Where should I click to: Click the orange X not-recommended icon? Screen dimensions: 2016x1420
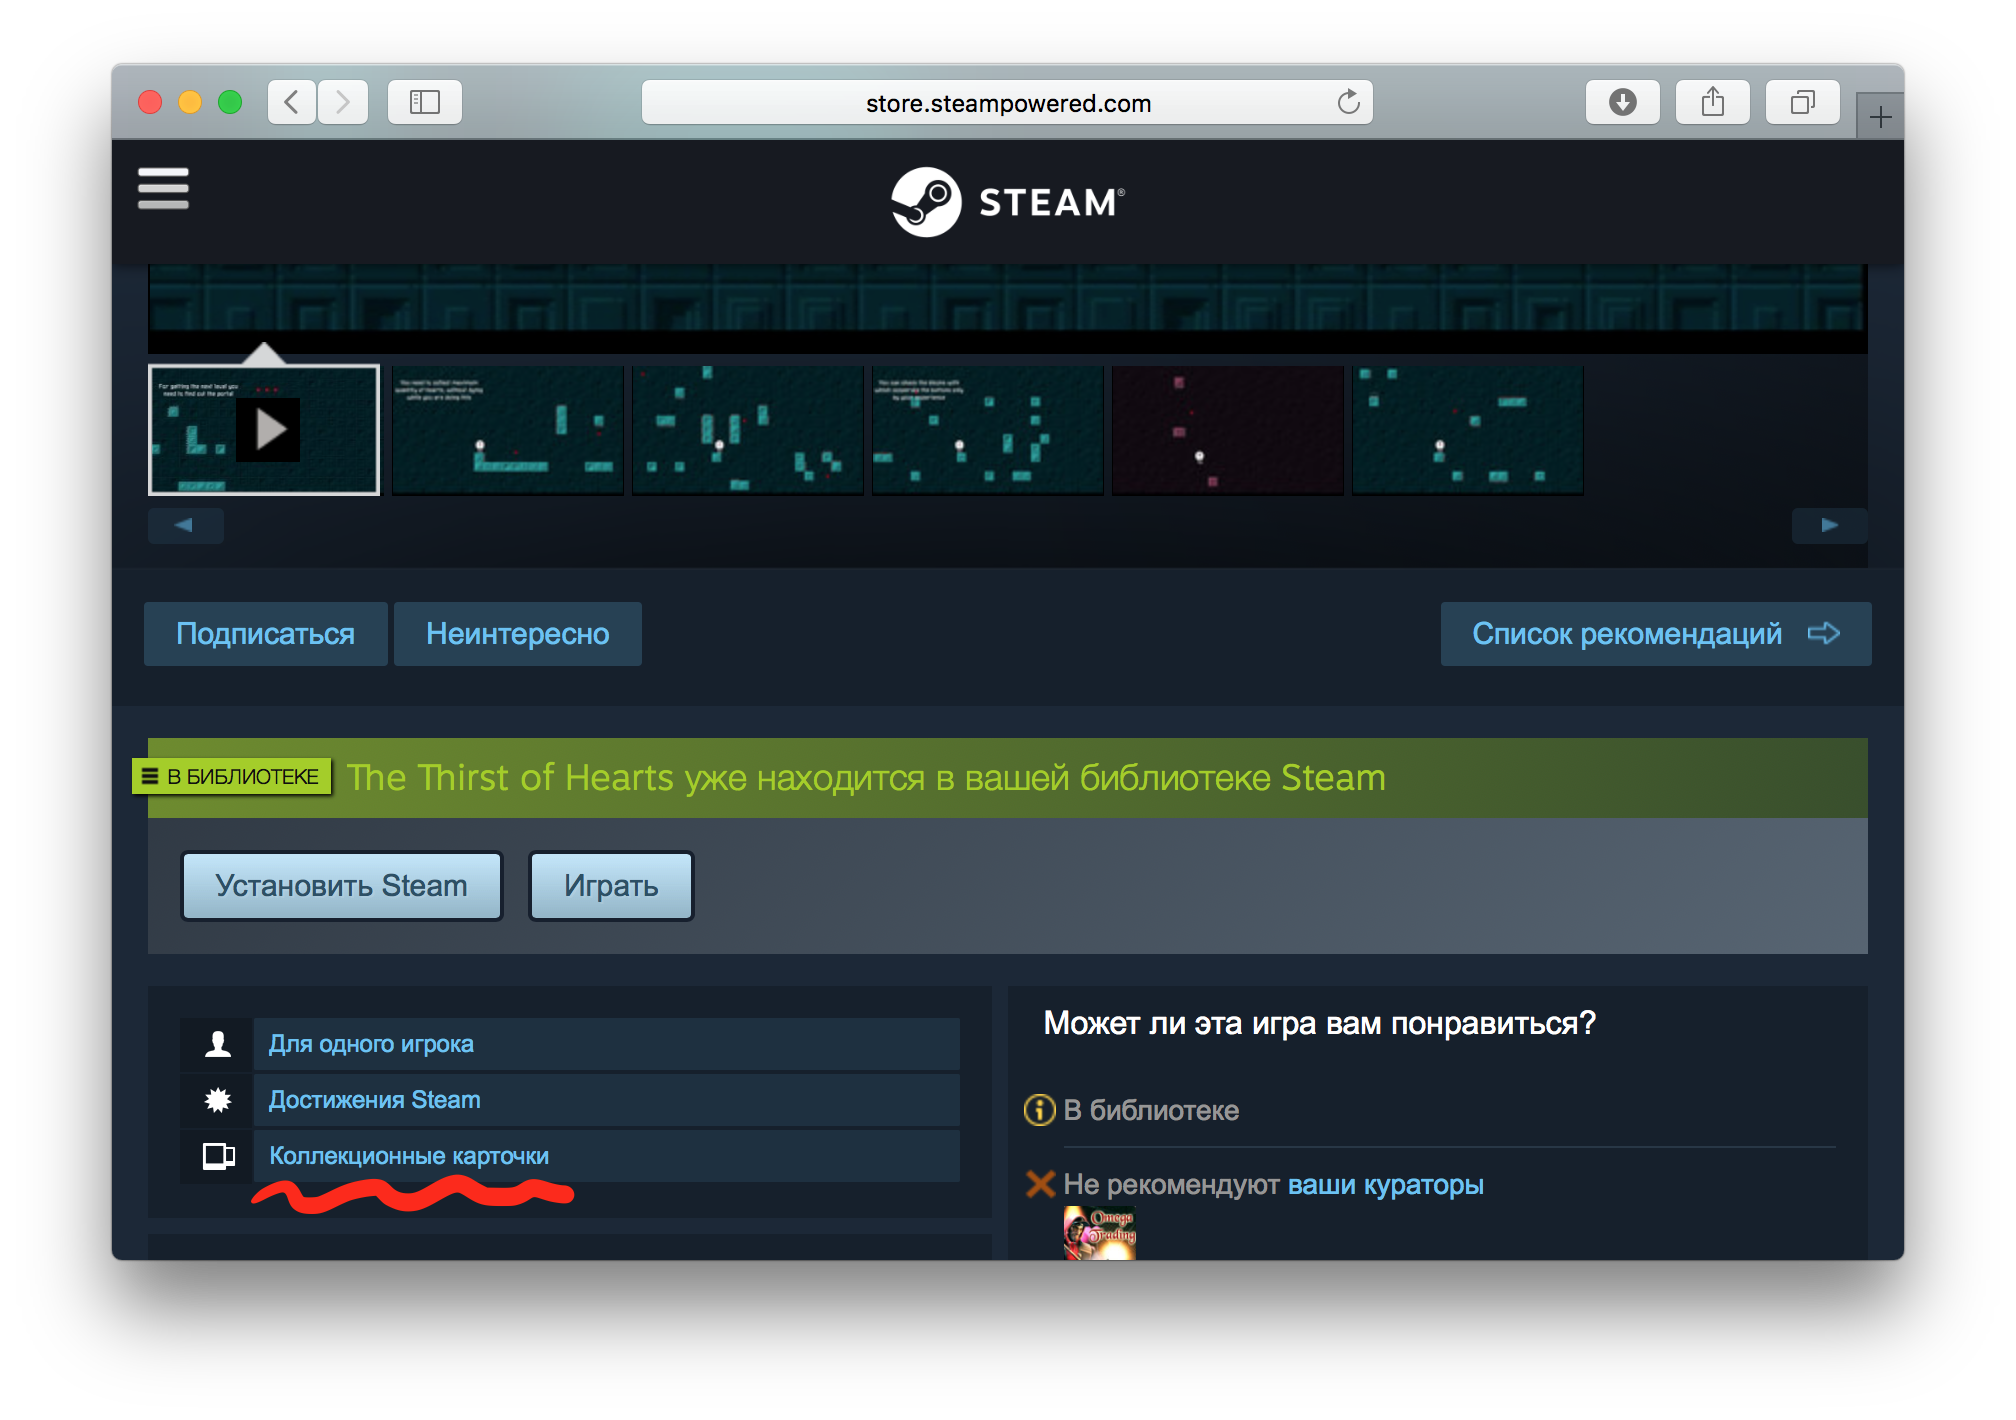(1040, 1184)
